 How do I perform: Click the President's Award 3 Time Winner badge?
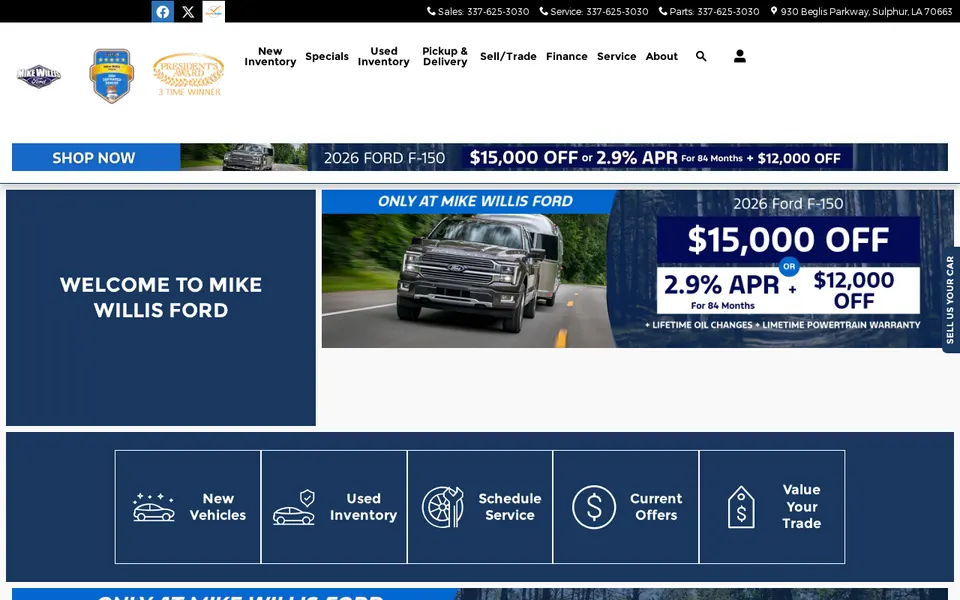click(x=189, y=75)
